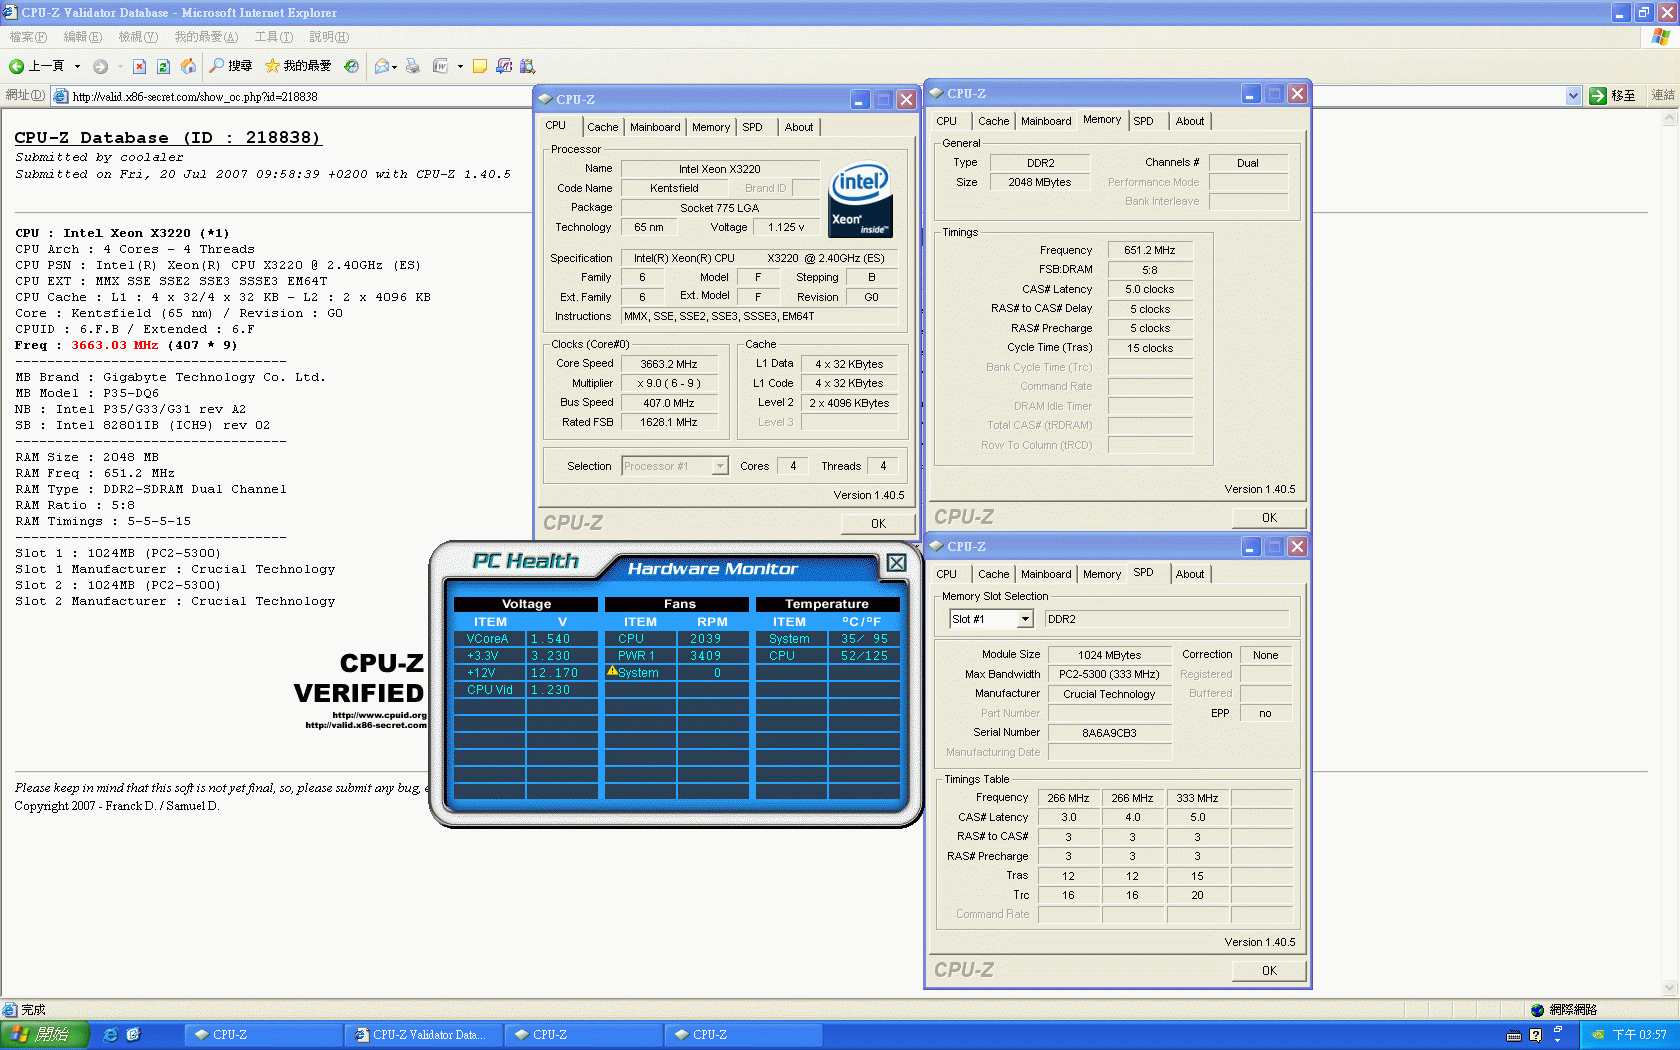The height and width of the screenshot is (1050, 1680).
Task: Click the Start button
Action: point(45,1035)
